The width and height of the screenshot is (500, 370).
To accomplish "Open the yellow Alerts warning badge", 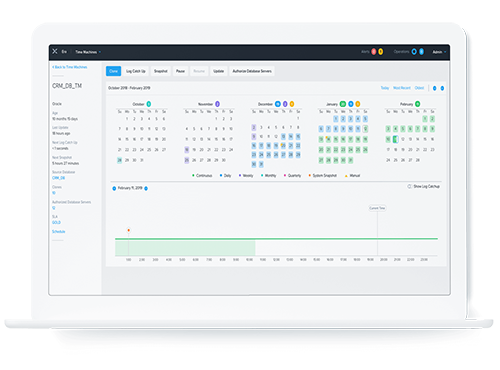I will pyautogui.click(x=381, y=52).
